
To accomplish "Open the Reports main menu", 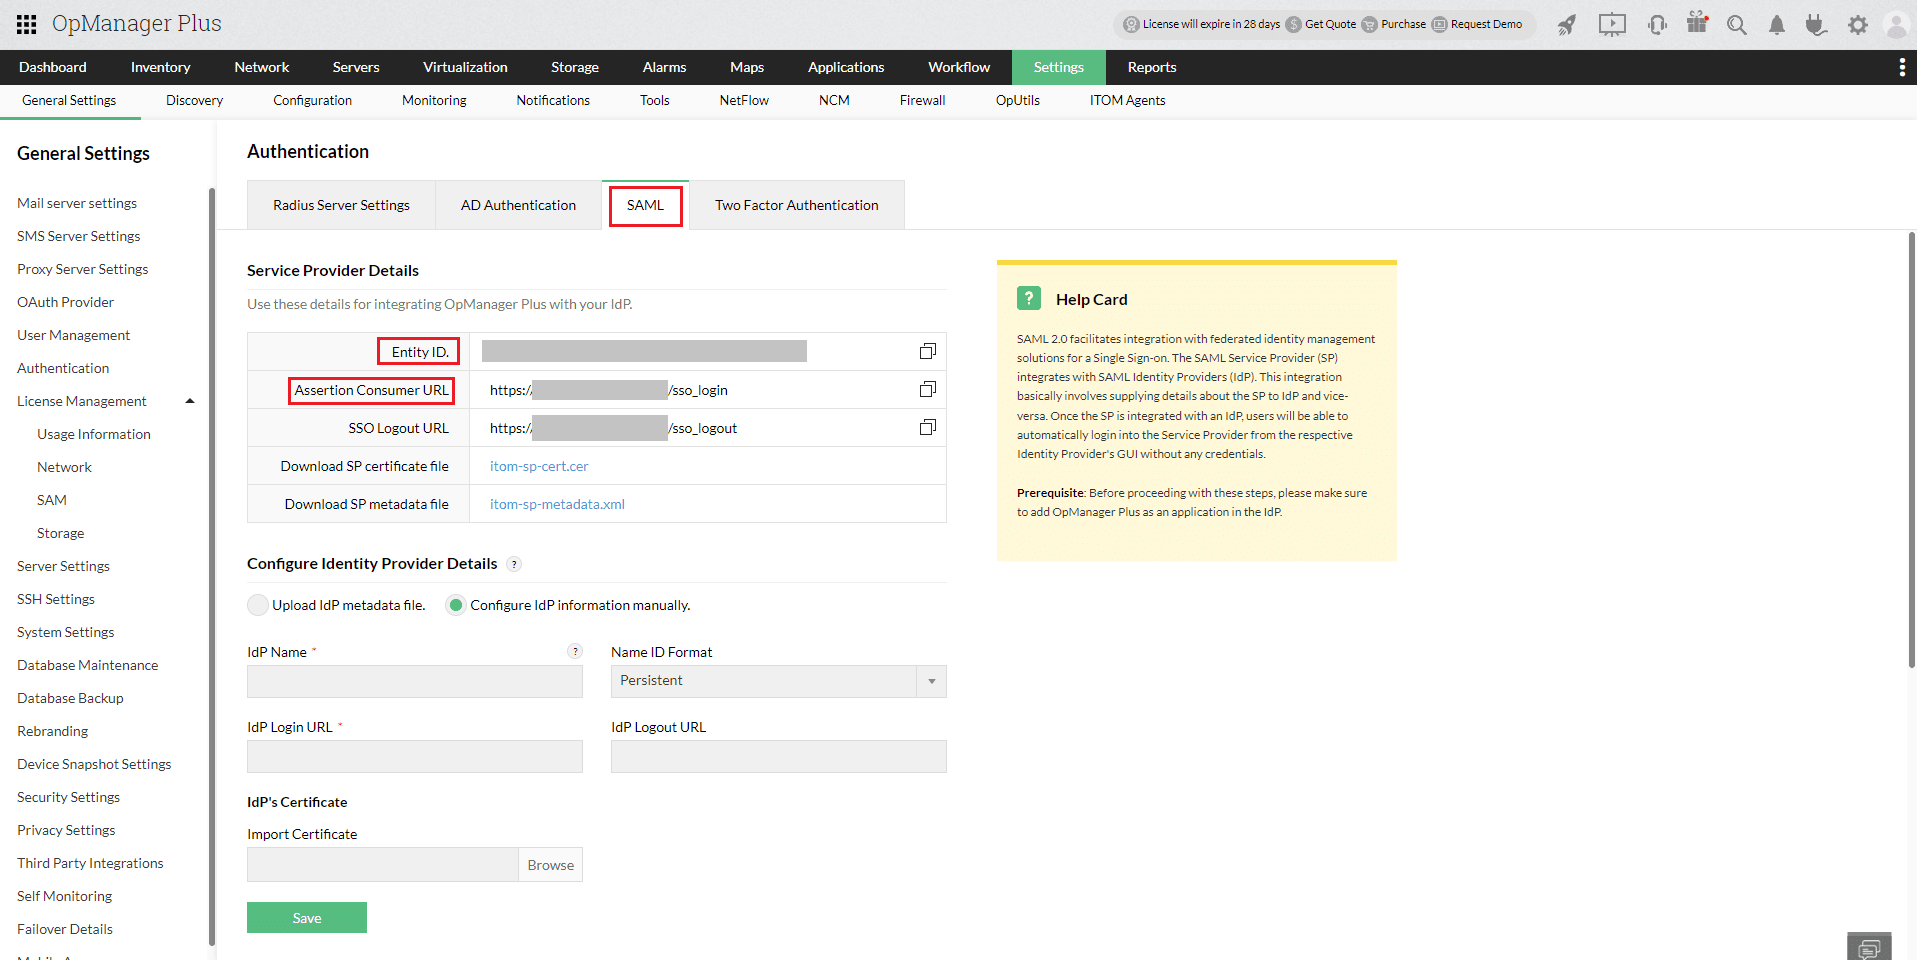I will tap(1152, 67).
